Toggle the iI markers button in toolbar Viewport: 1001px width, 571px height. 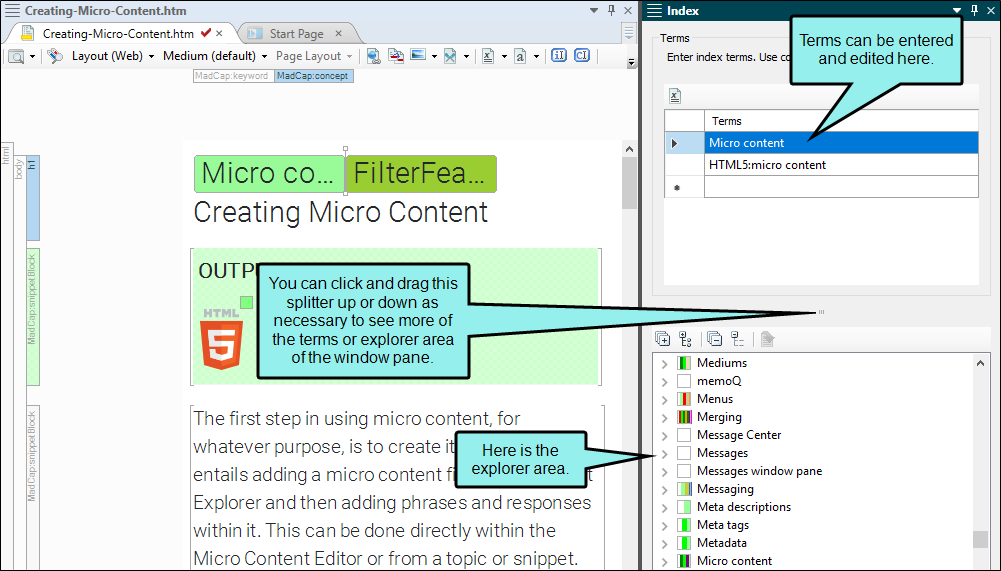559,56
